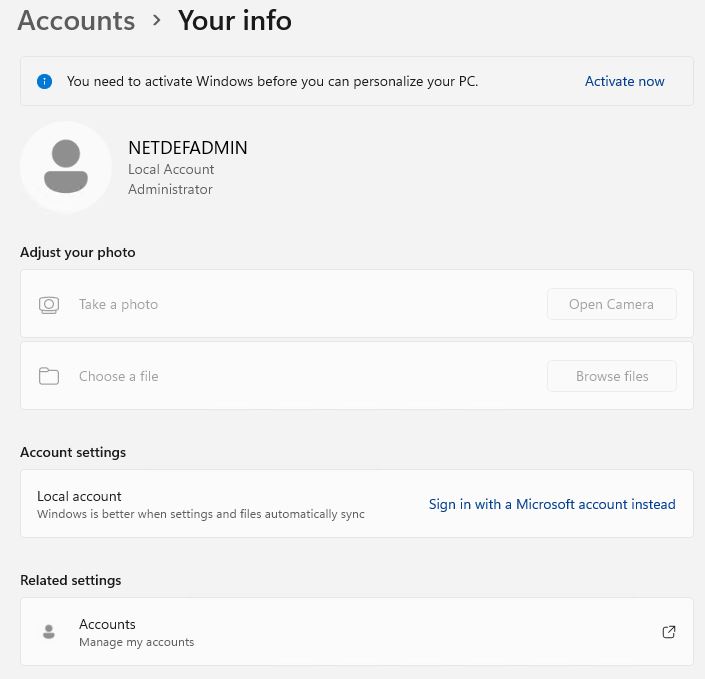This screenshot has width=705, height=679.
Task: Click the Your info page title
Action: [x=235, y=21]
